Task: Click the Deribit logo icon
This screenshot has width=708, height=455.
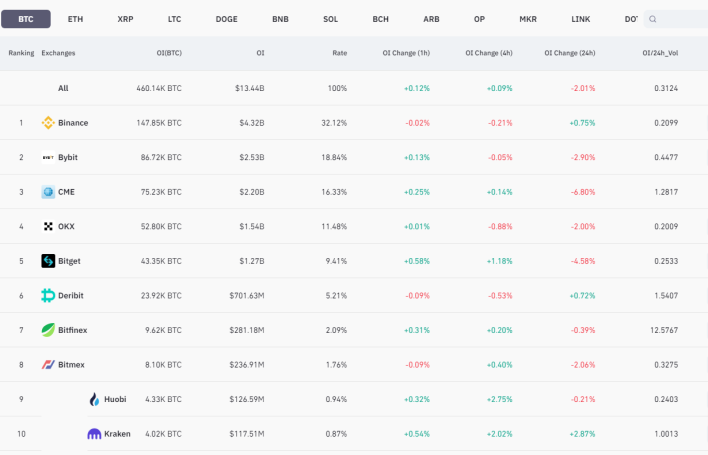Action: click(x=48, y=296)
